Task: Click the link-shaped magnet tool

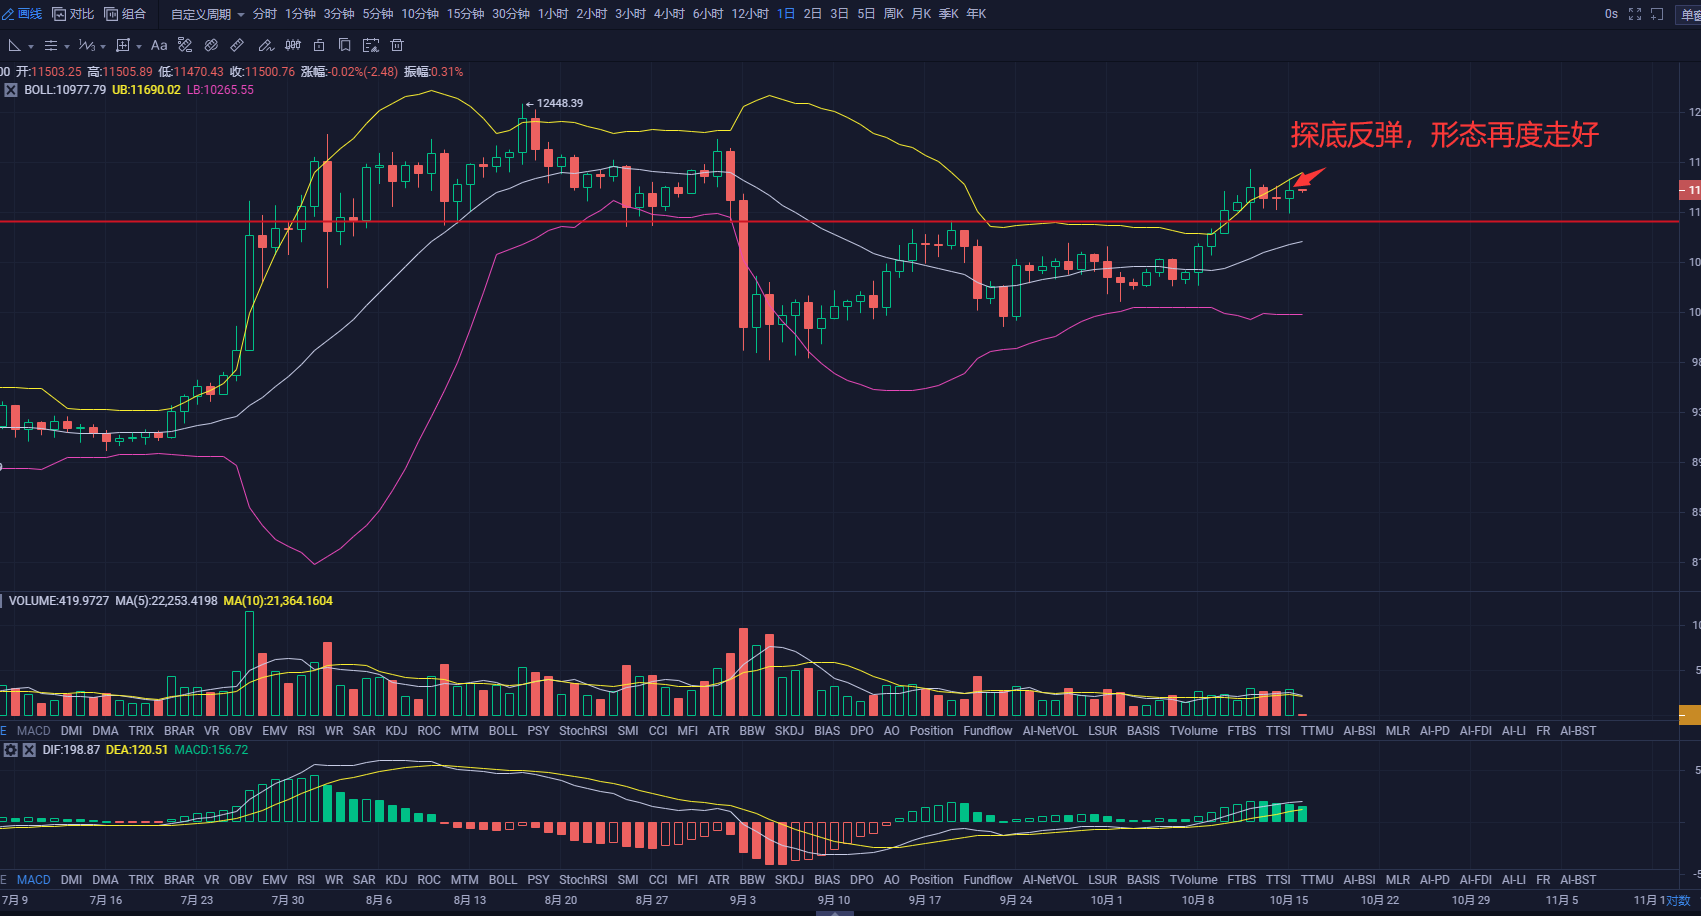Action: (211, 45)
